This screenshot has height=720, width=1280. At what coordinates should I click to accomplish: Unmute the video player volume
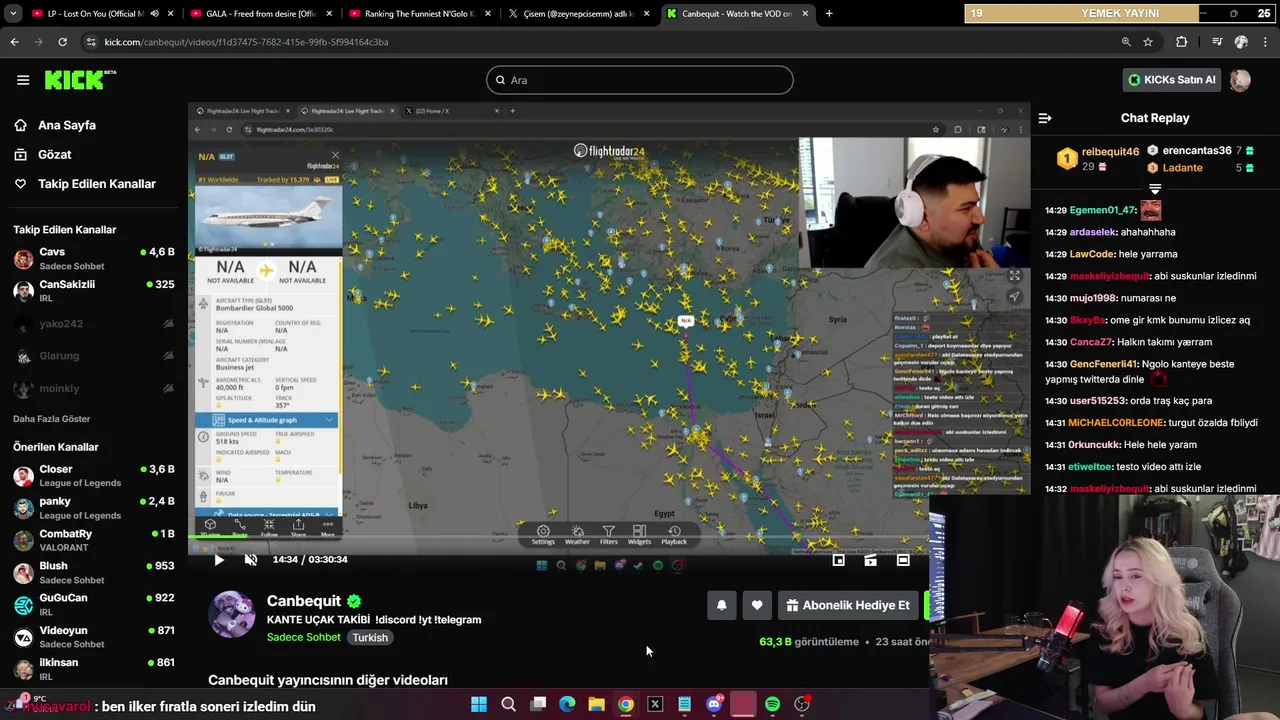251,560
